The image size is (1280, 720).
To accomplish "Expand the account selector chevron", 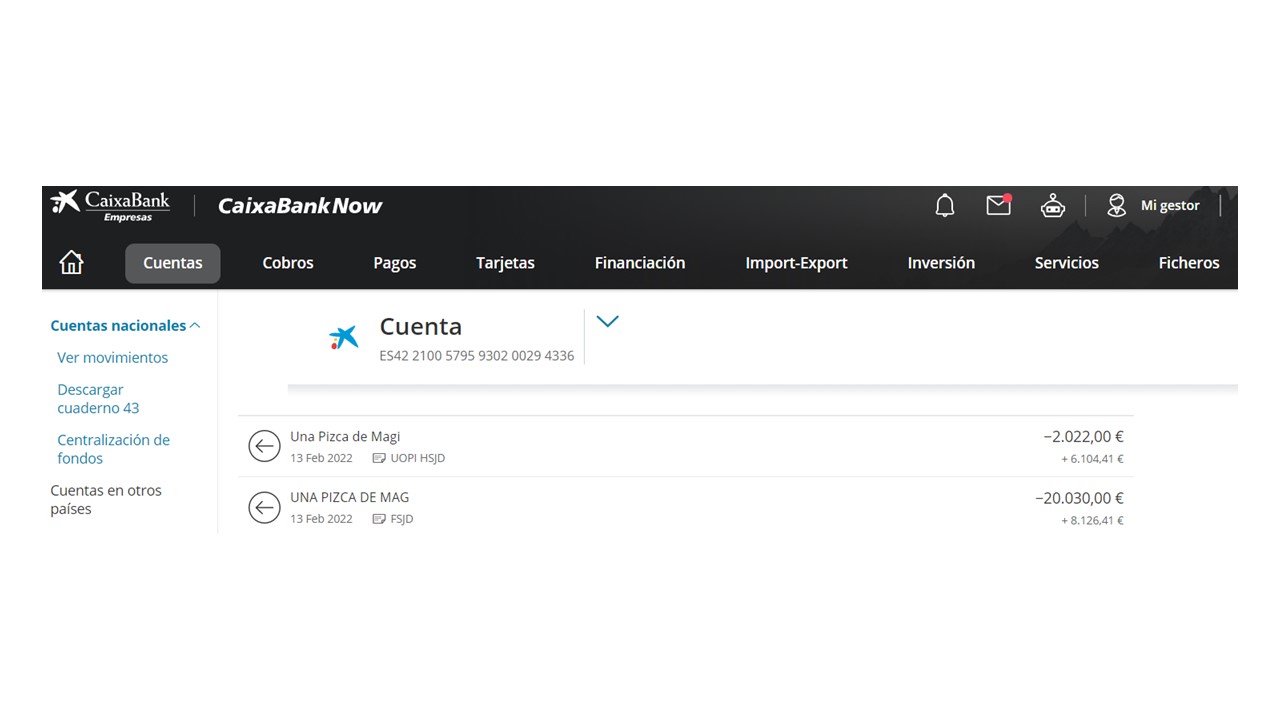I will pos(607,321).
